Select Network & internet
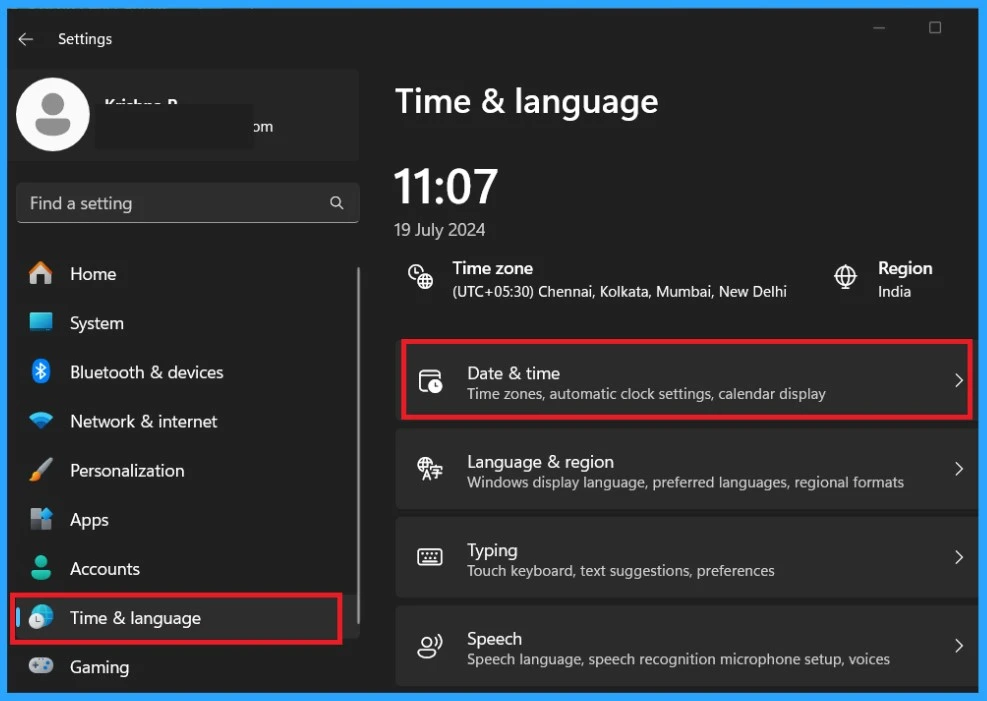The height and width of the screenshot is (701, 987). (x=186, y=421)
